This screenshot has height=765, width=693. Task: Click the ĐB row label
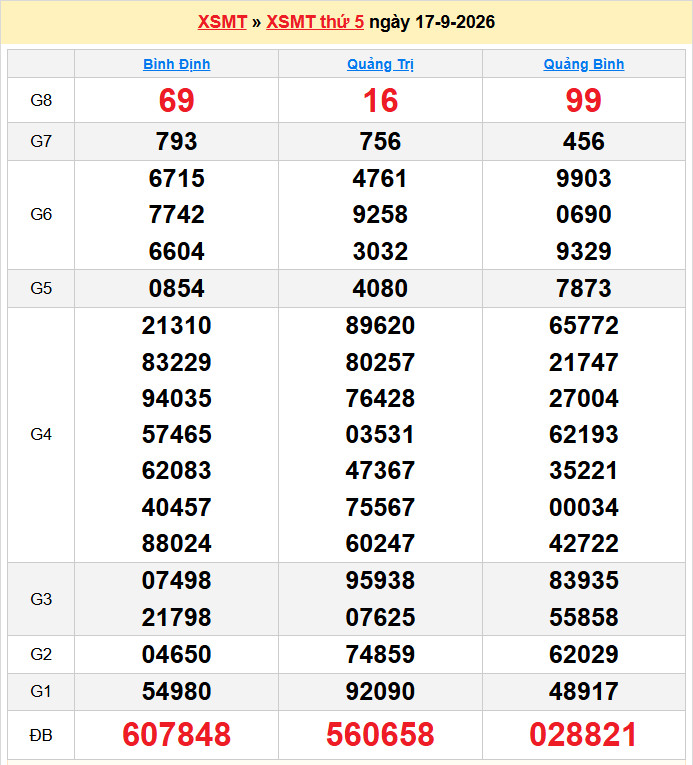41,735
